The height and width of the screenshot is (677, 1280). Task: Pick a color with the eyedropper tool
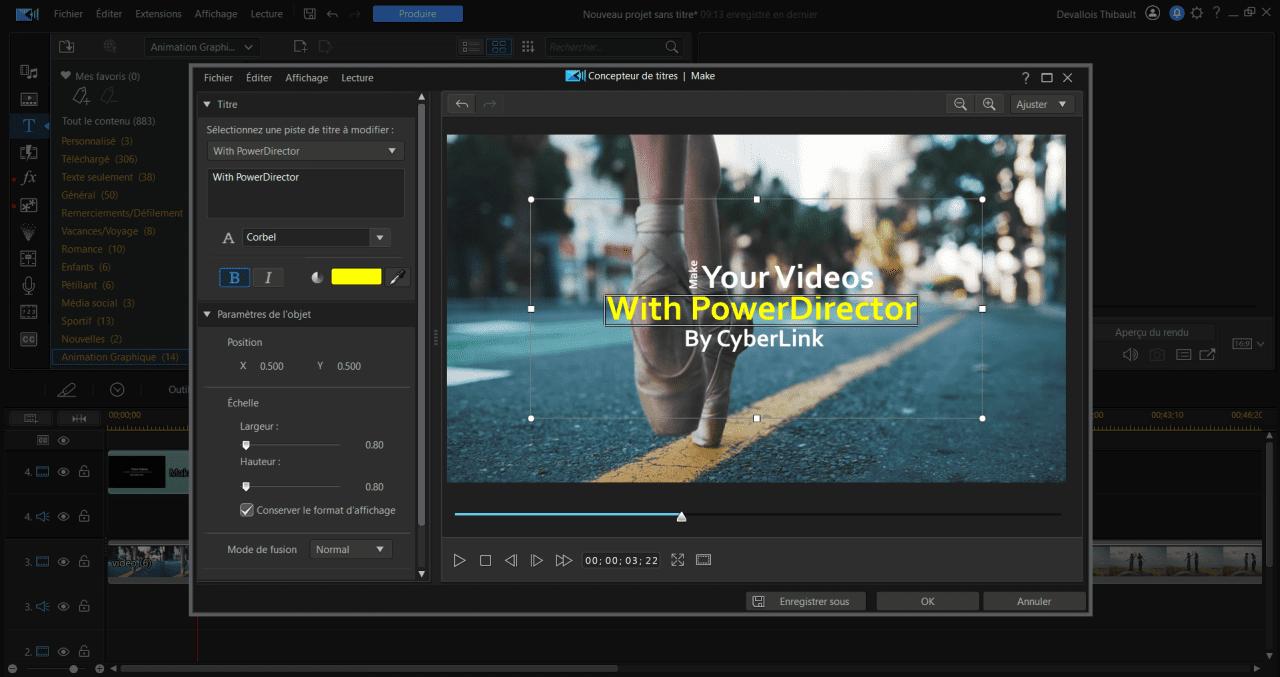point(398,277)
